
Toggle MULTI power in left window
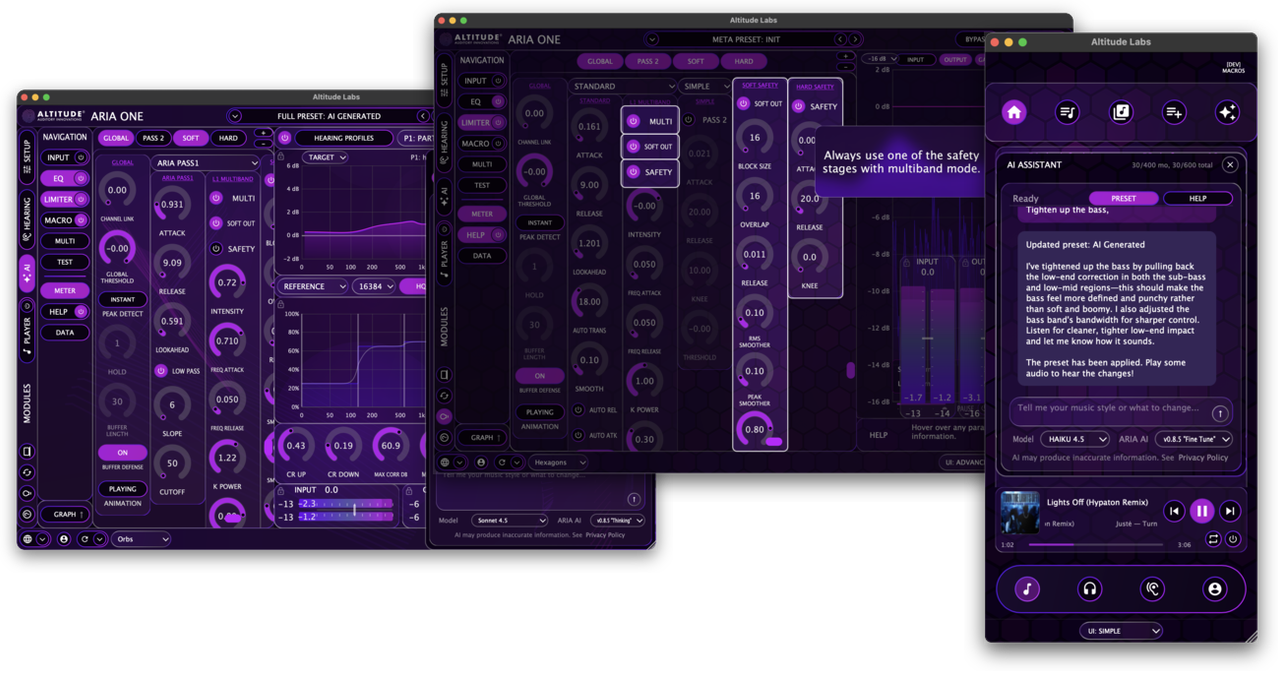(216, 198)
